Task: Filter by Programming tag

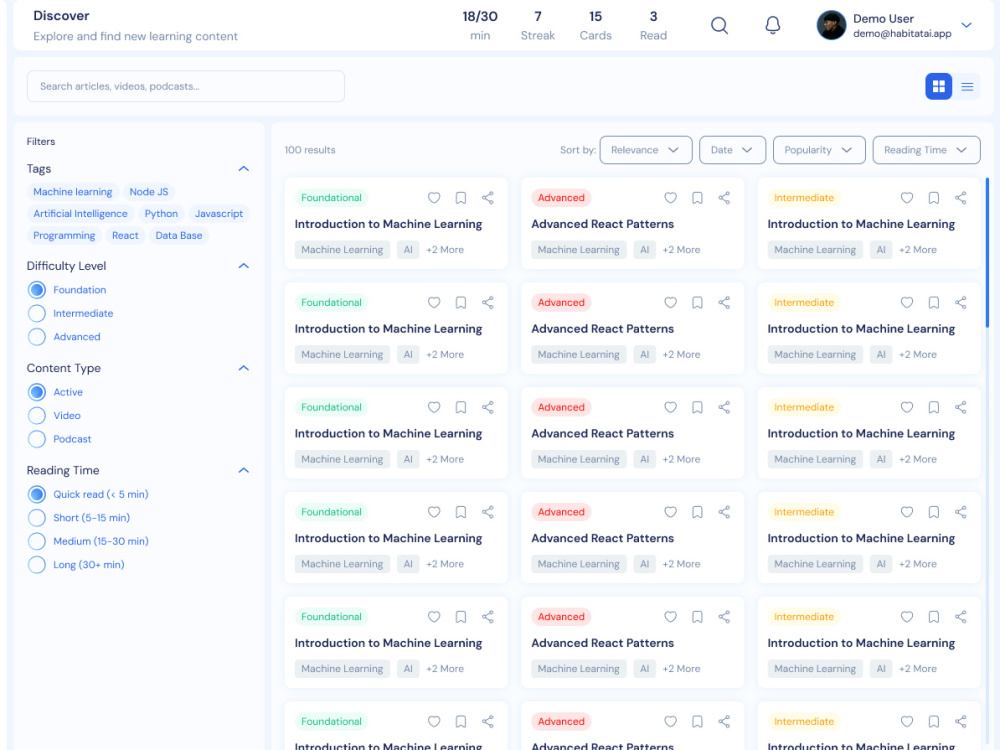Action: click(64, 235)
